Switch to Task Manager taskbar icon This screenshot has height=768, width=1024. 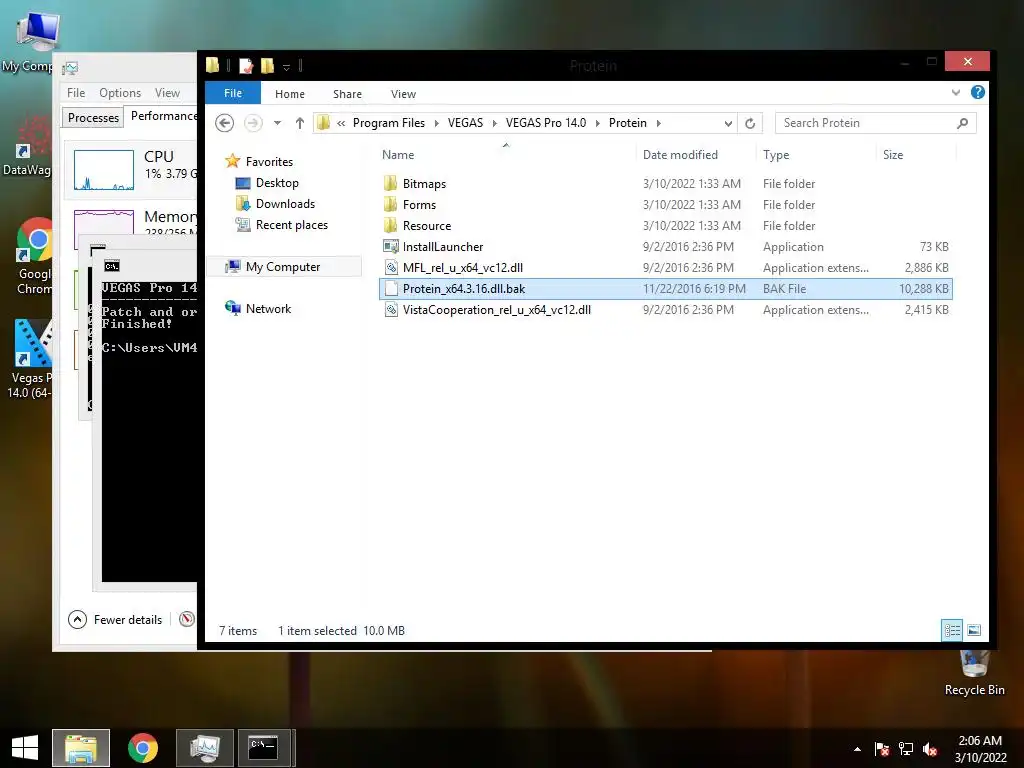pos(205,748)
